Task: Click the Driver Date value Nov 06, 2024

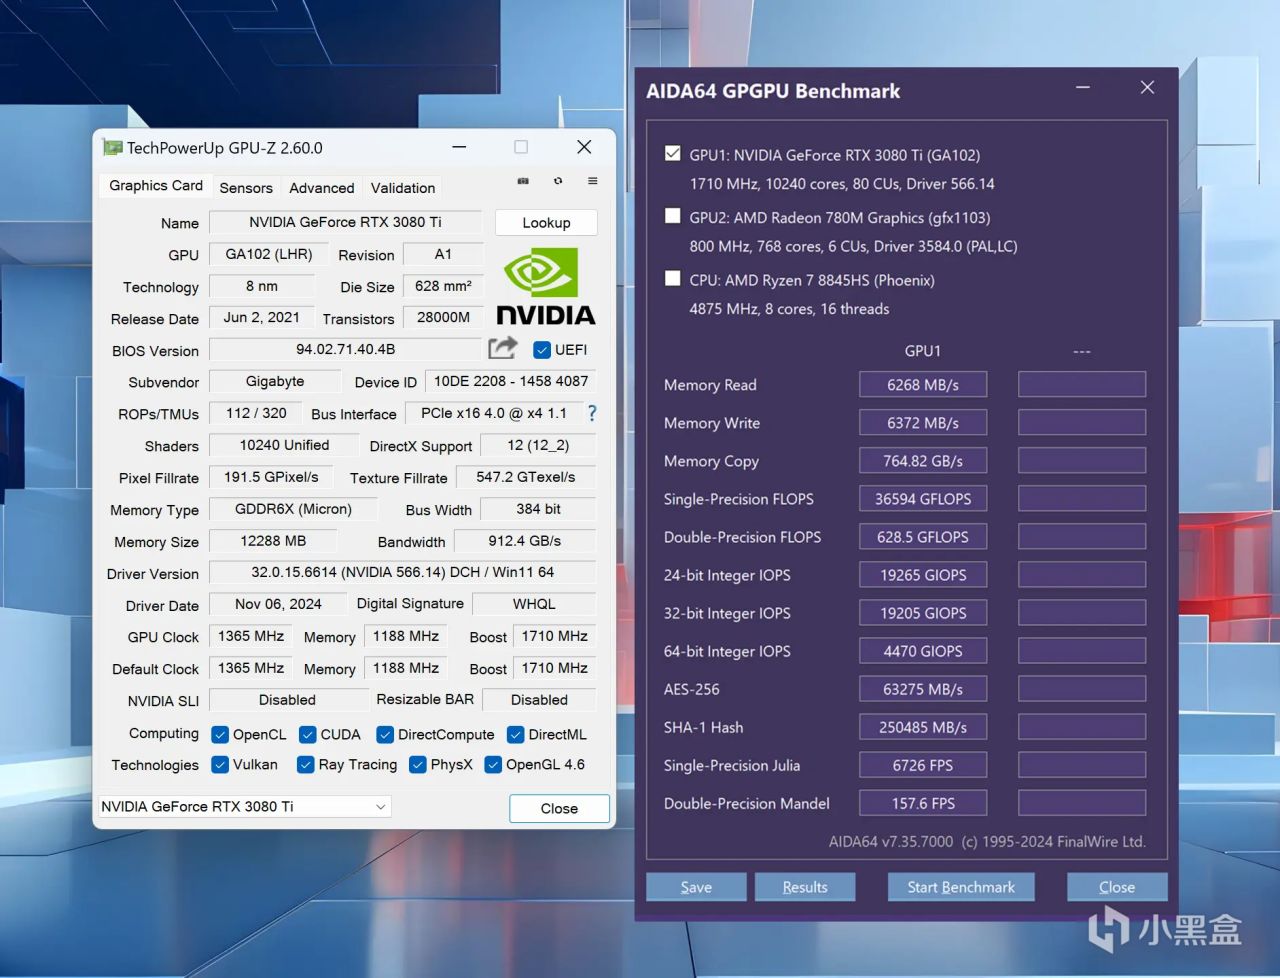Action: (x=278, y=604)
